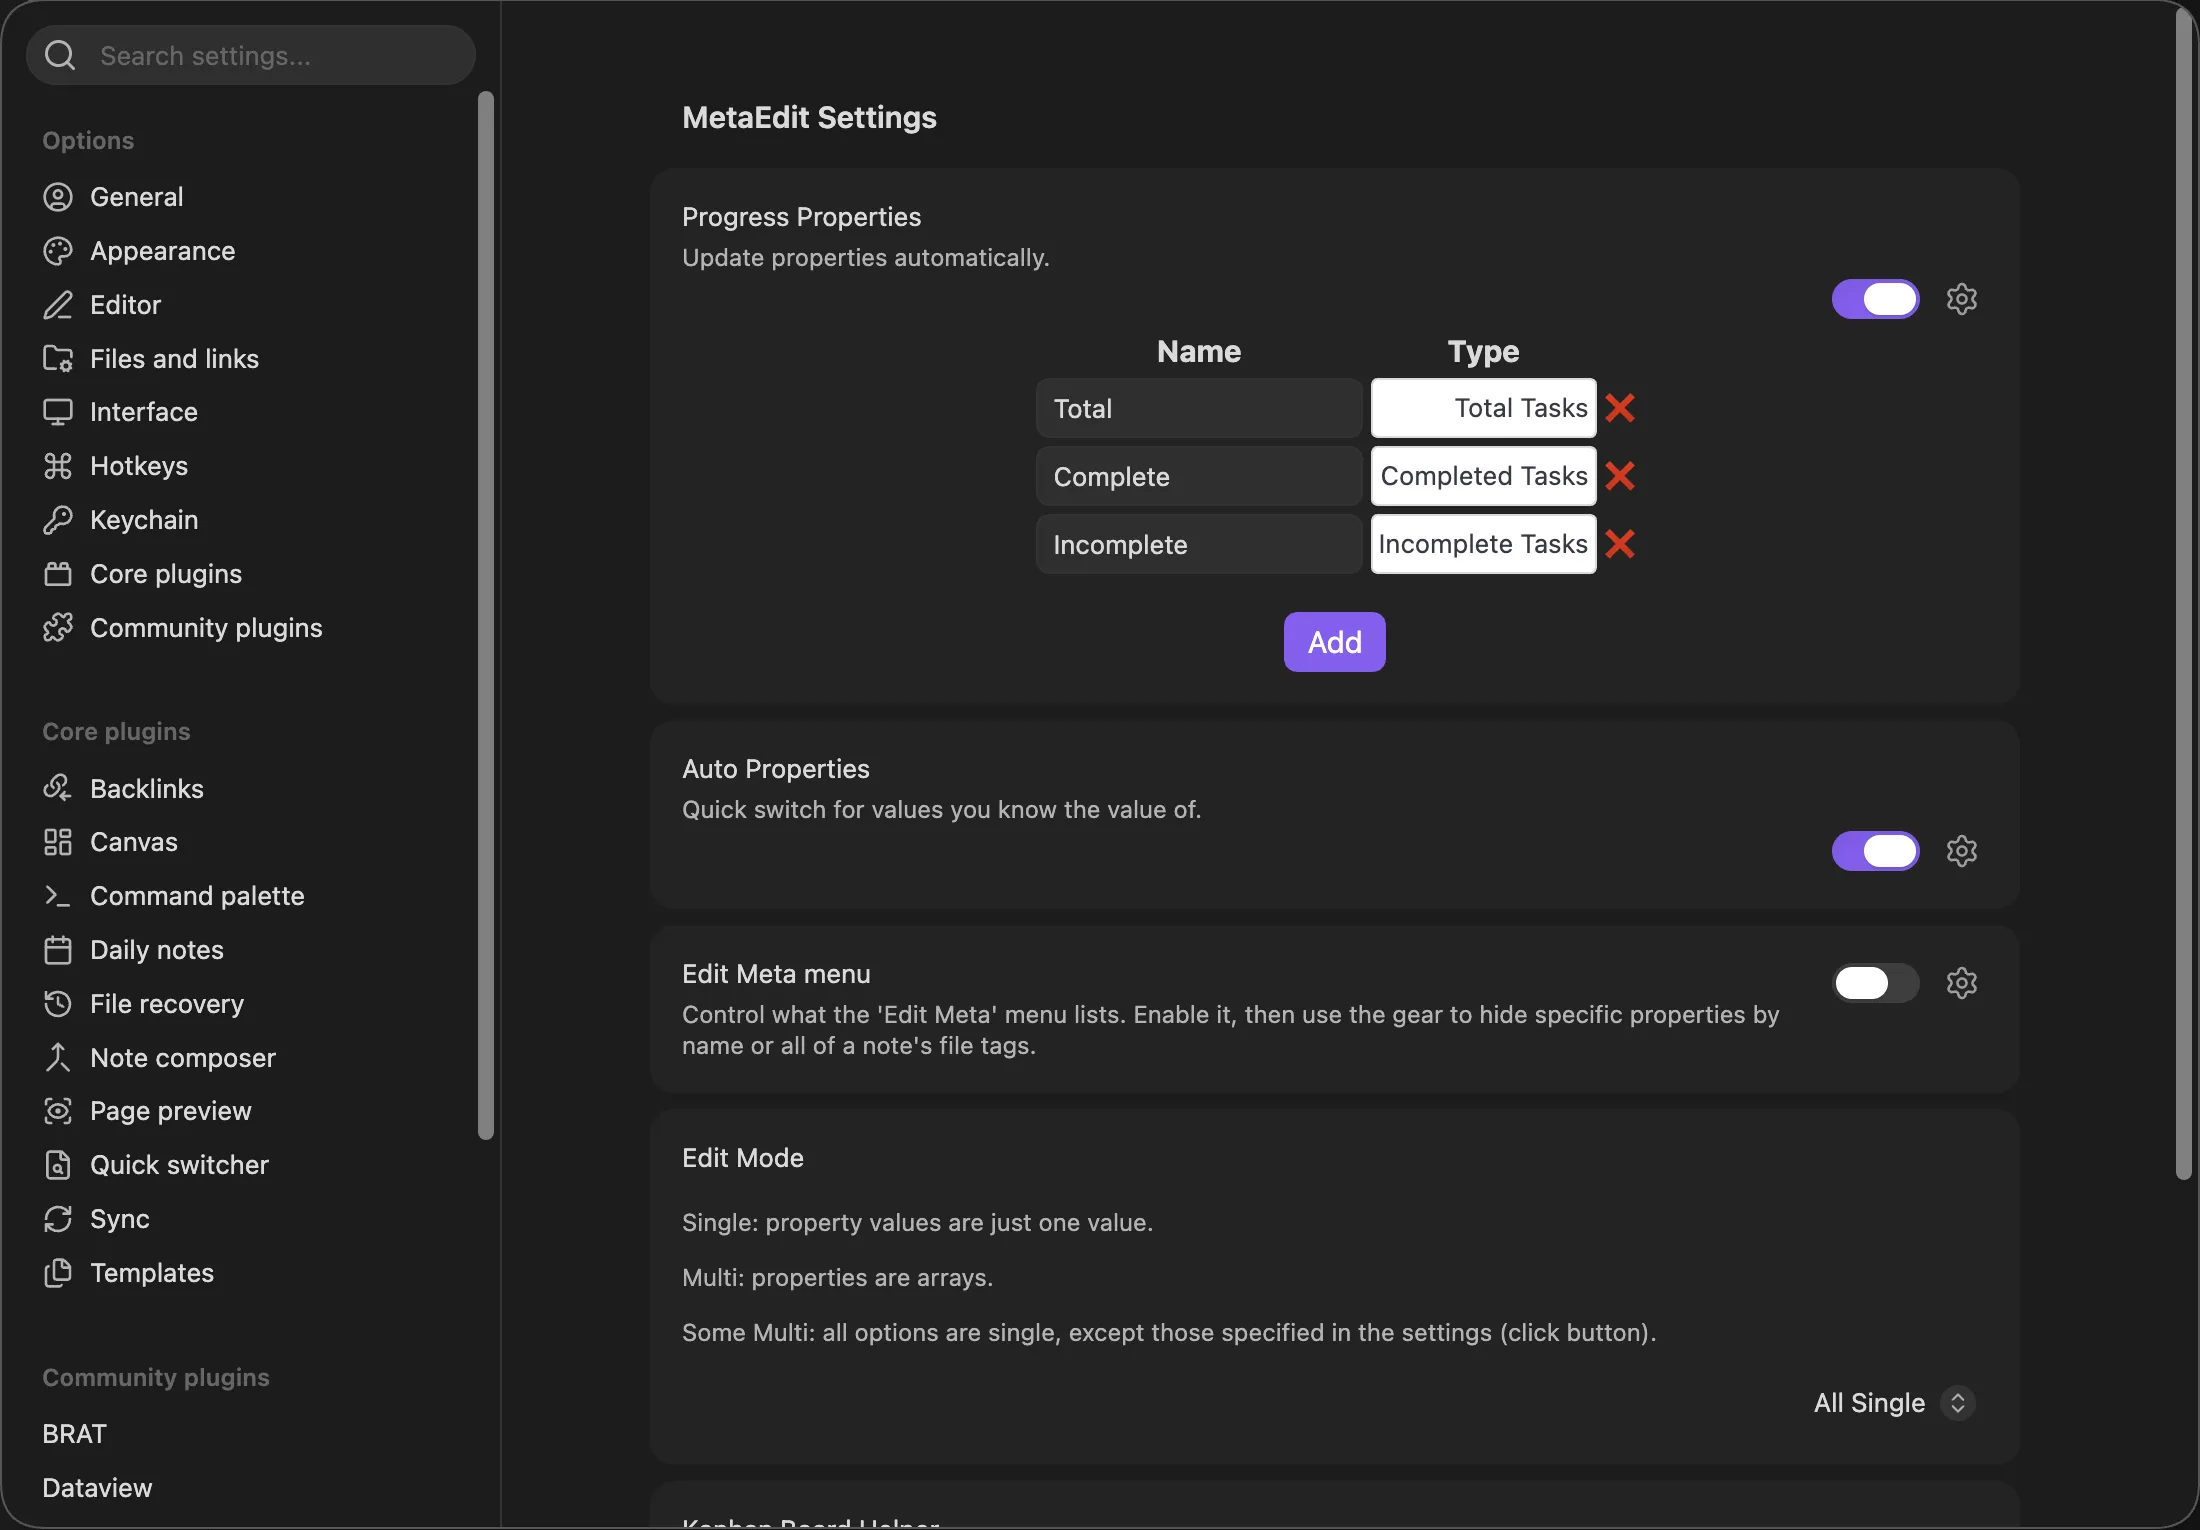Select the Dataview plugin settings
2200x1530 pixels.
click(x=97, y=1488)
